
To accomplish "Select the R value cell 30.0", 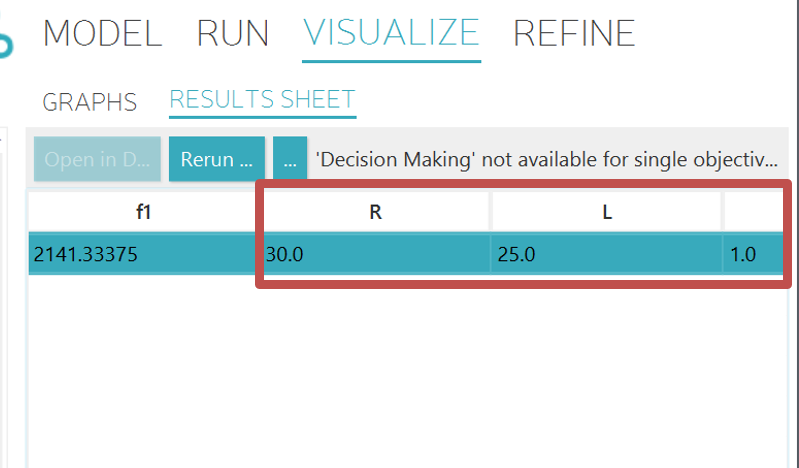I will pyautogui.click(x=375, y=254).
